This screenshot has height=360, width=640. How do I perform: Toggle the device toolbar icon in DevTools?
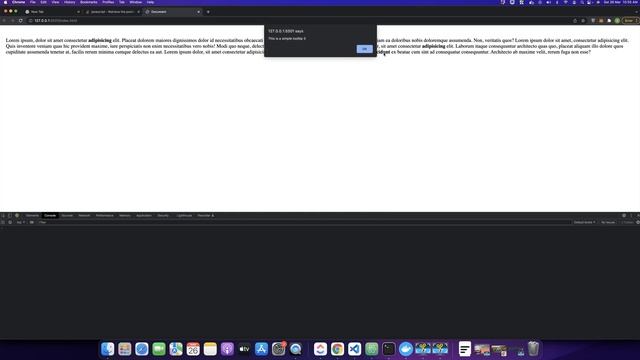pyautogui.click(x=10, y=216)
